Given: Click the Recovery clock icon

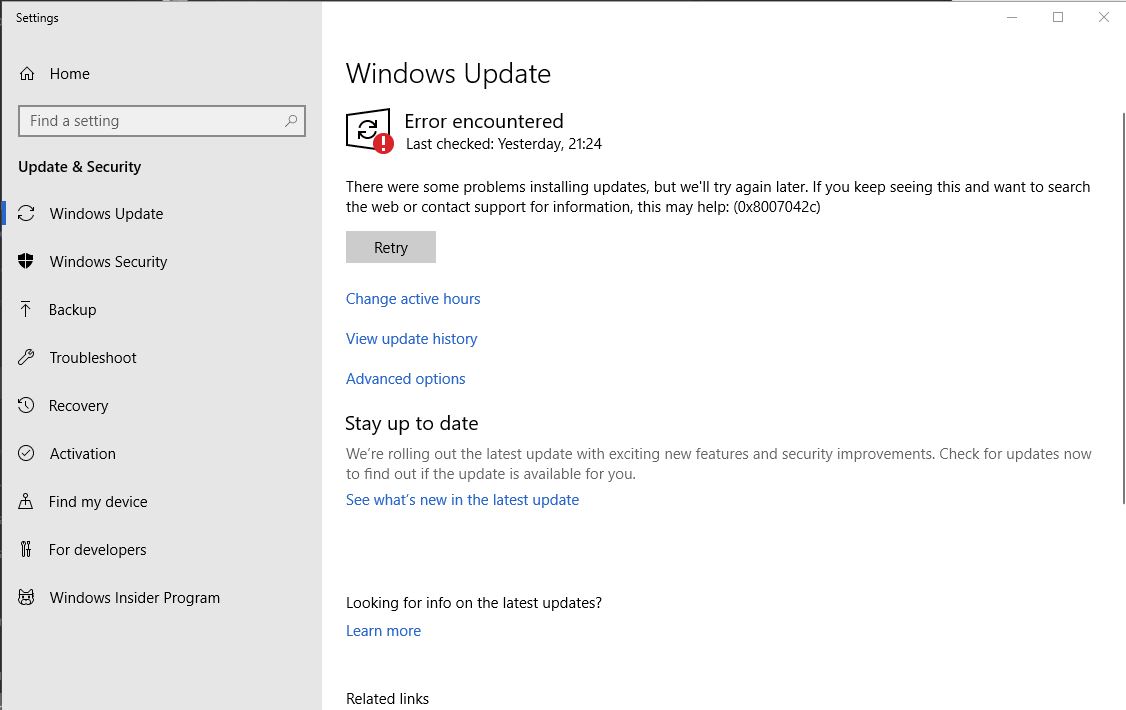Looking at the screenshot, I should (x=26, y=406).
